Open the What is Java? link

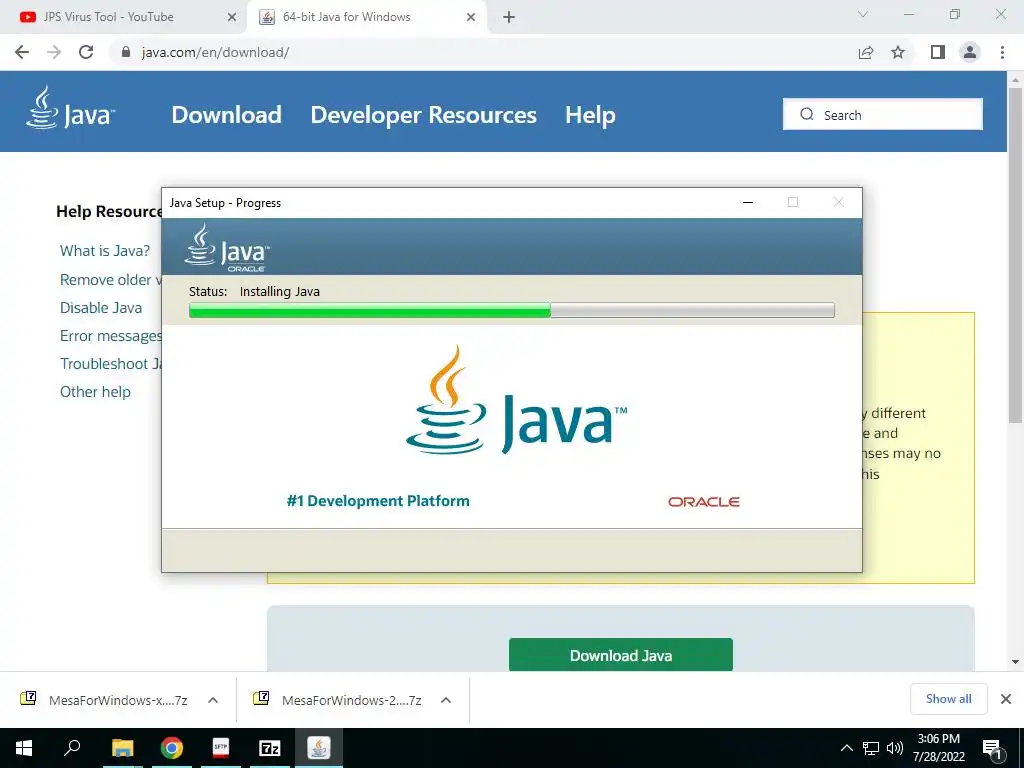(x=104, y=251)
